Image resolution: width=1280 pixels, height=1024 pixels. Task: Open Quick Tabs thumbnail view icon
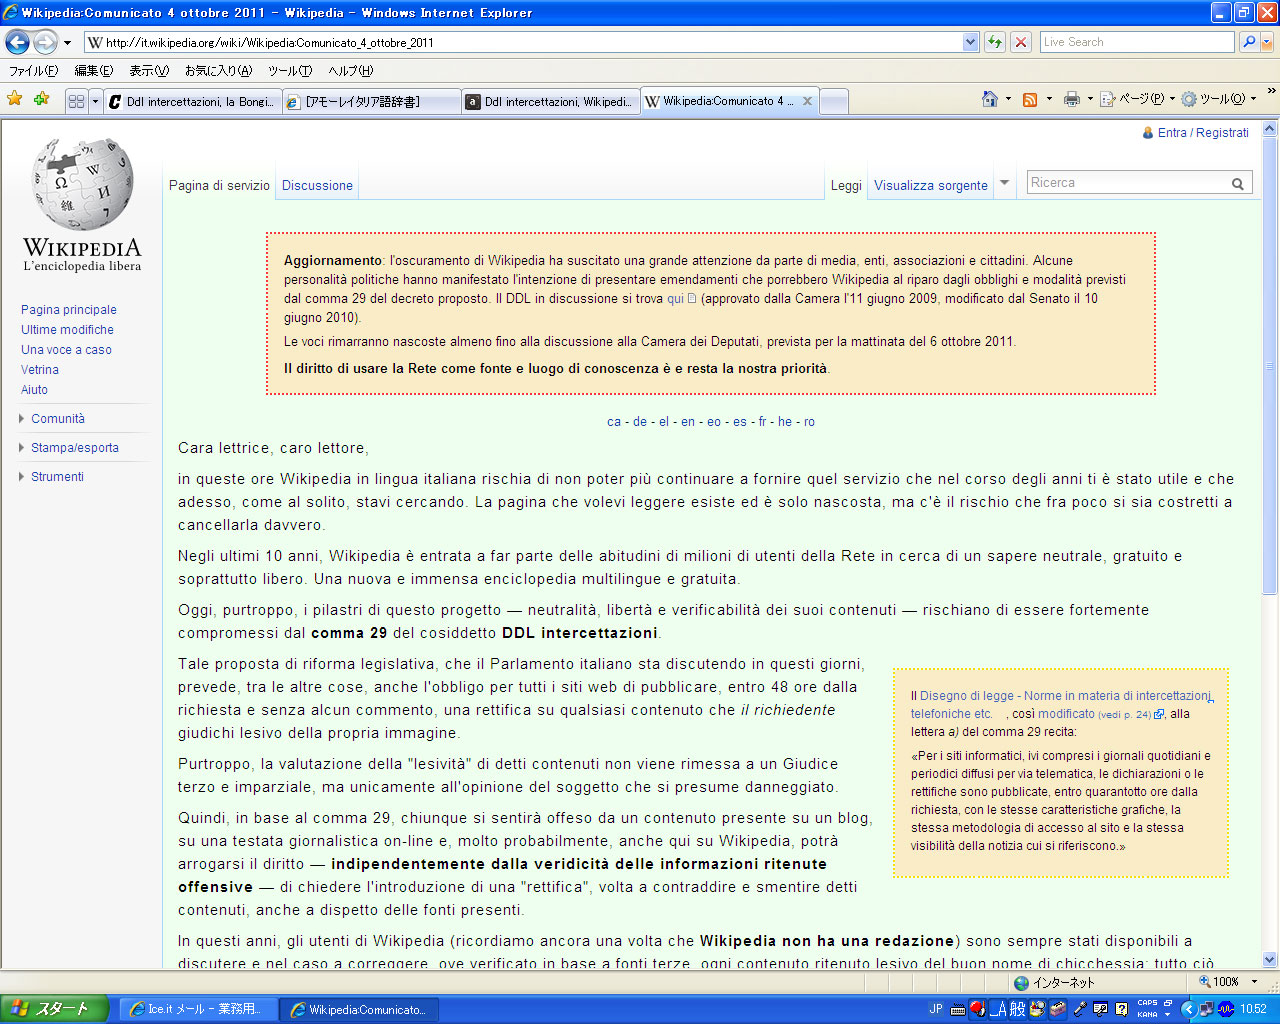pyautogui.click(x=76, y=101)
